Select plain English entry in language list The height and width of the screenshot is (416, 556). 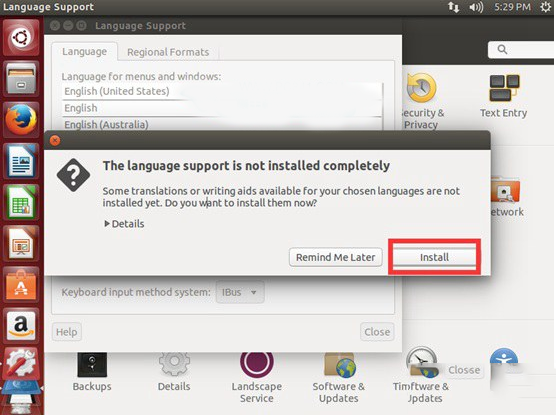222,108
